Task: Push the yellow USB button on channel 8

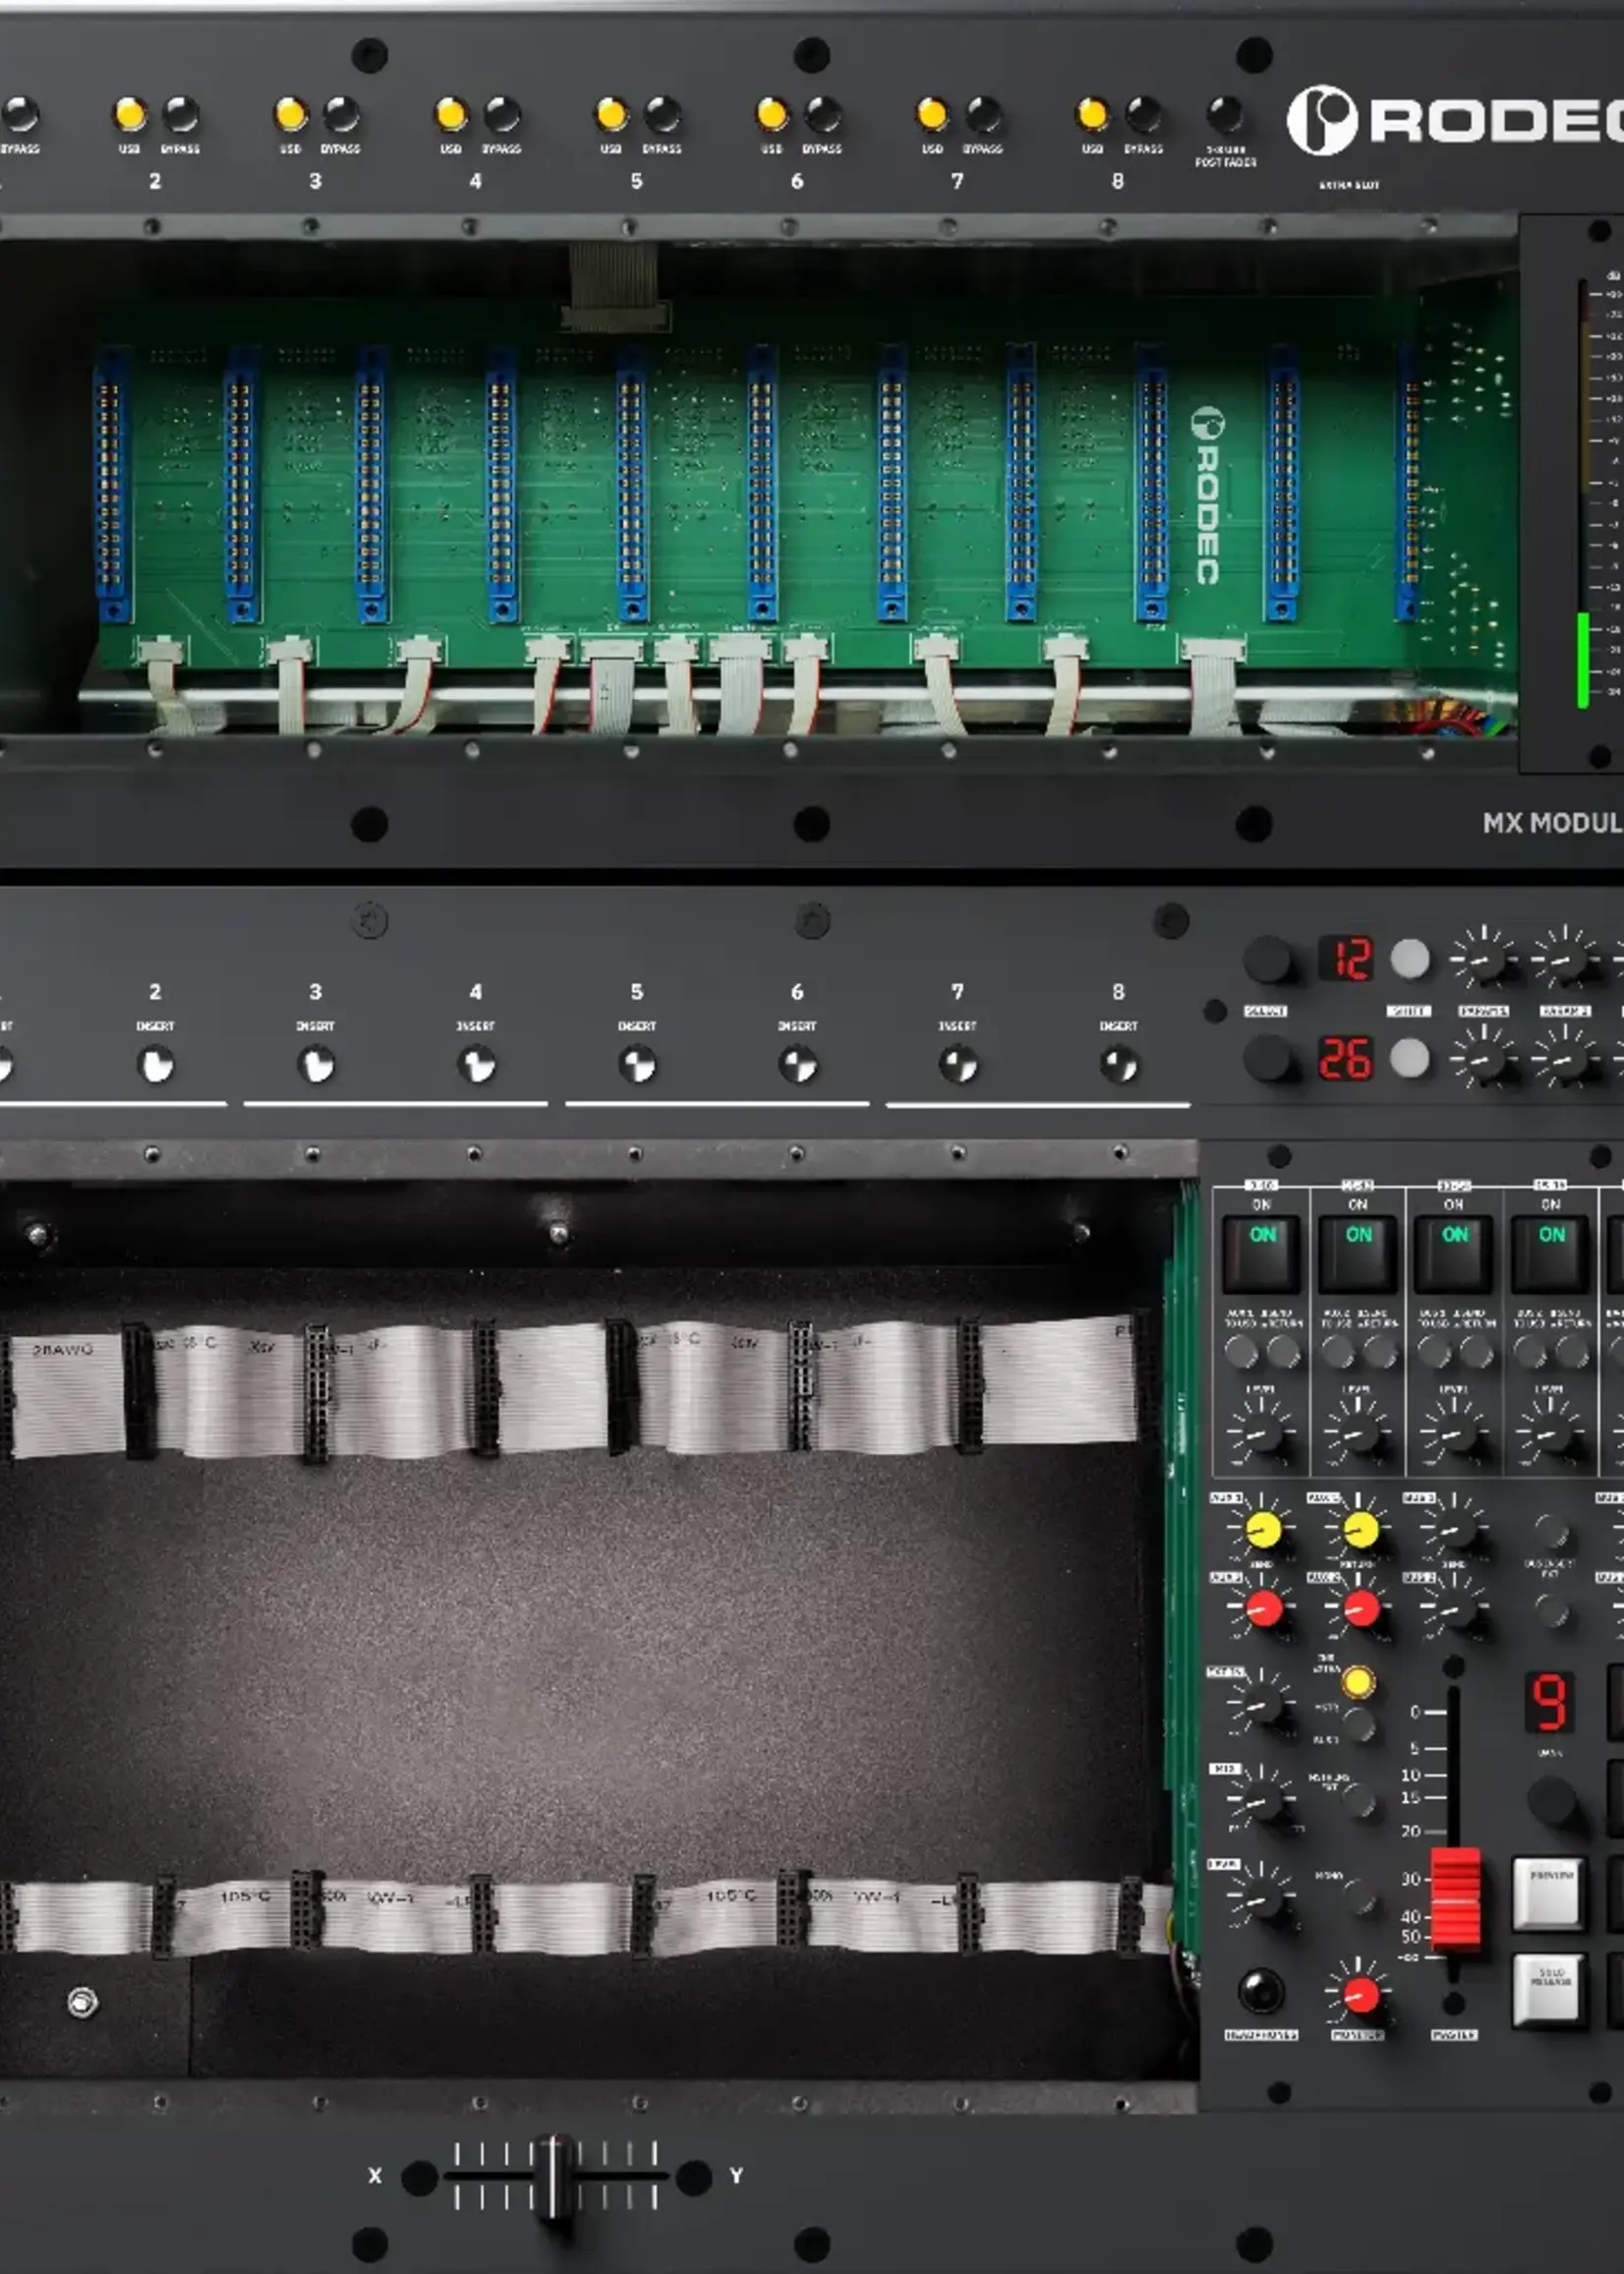Action: (x=1093, y=114)
